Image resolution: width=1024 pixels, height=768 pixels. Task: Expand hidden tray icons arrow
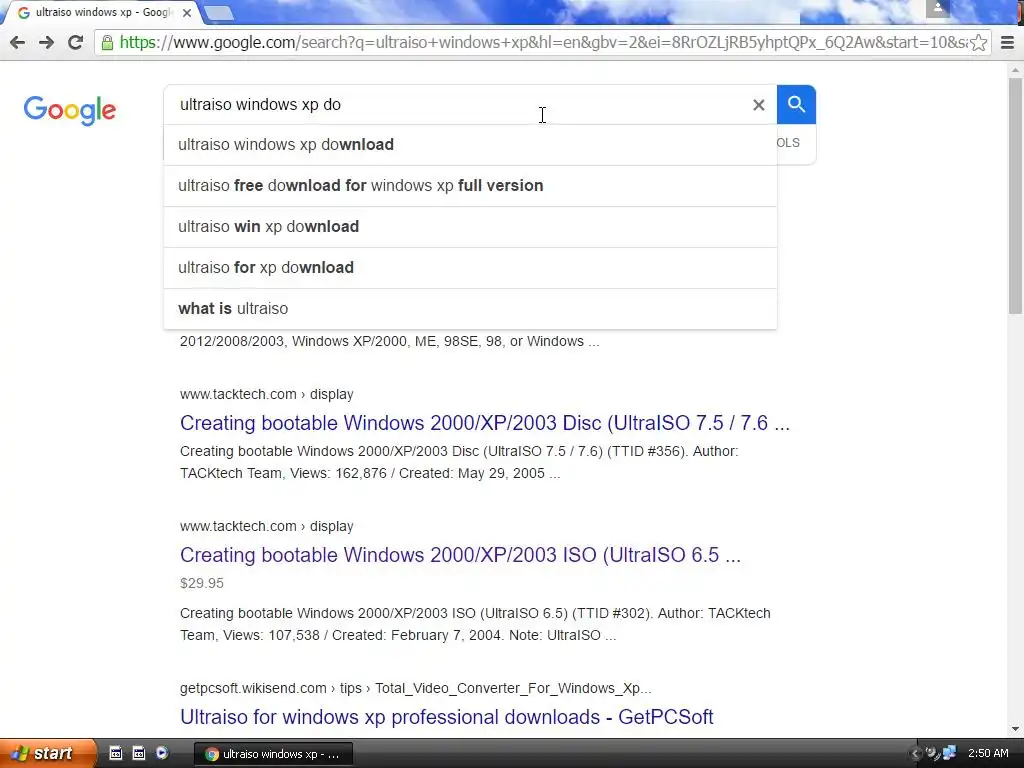click(916, 754)
